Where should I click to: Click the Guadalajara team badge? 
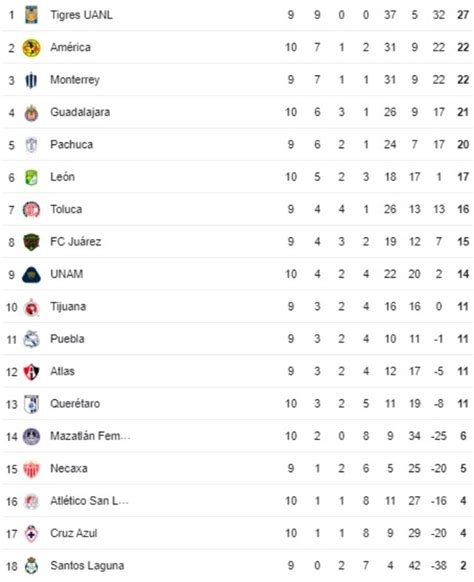(x=32, y=112)
